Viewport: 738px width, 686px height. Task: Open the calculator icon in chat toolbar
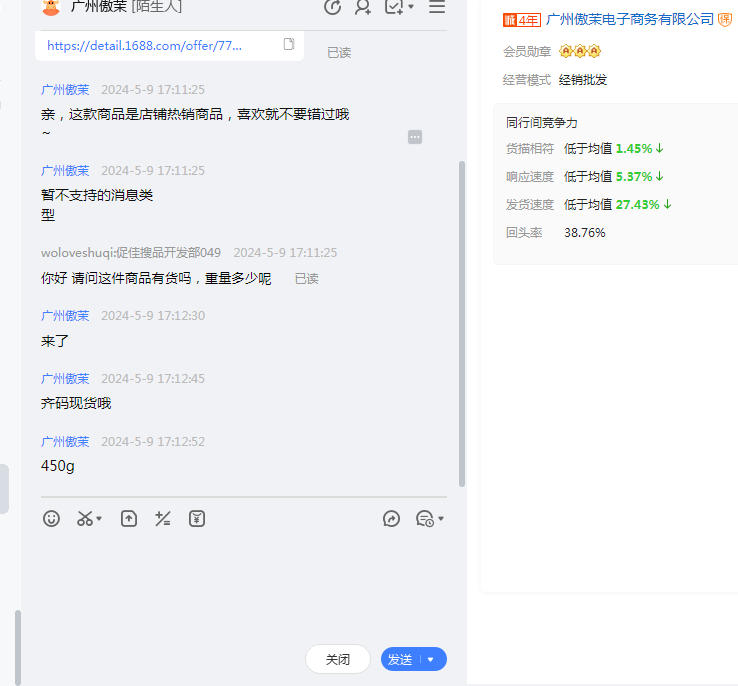pos(162,518)
